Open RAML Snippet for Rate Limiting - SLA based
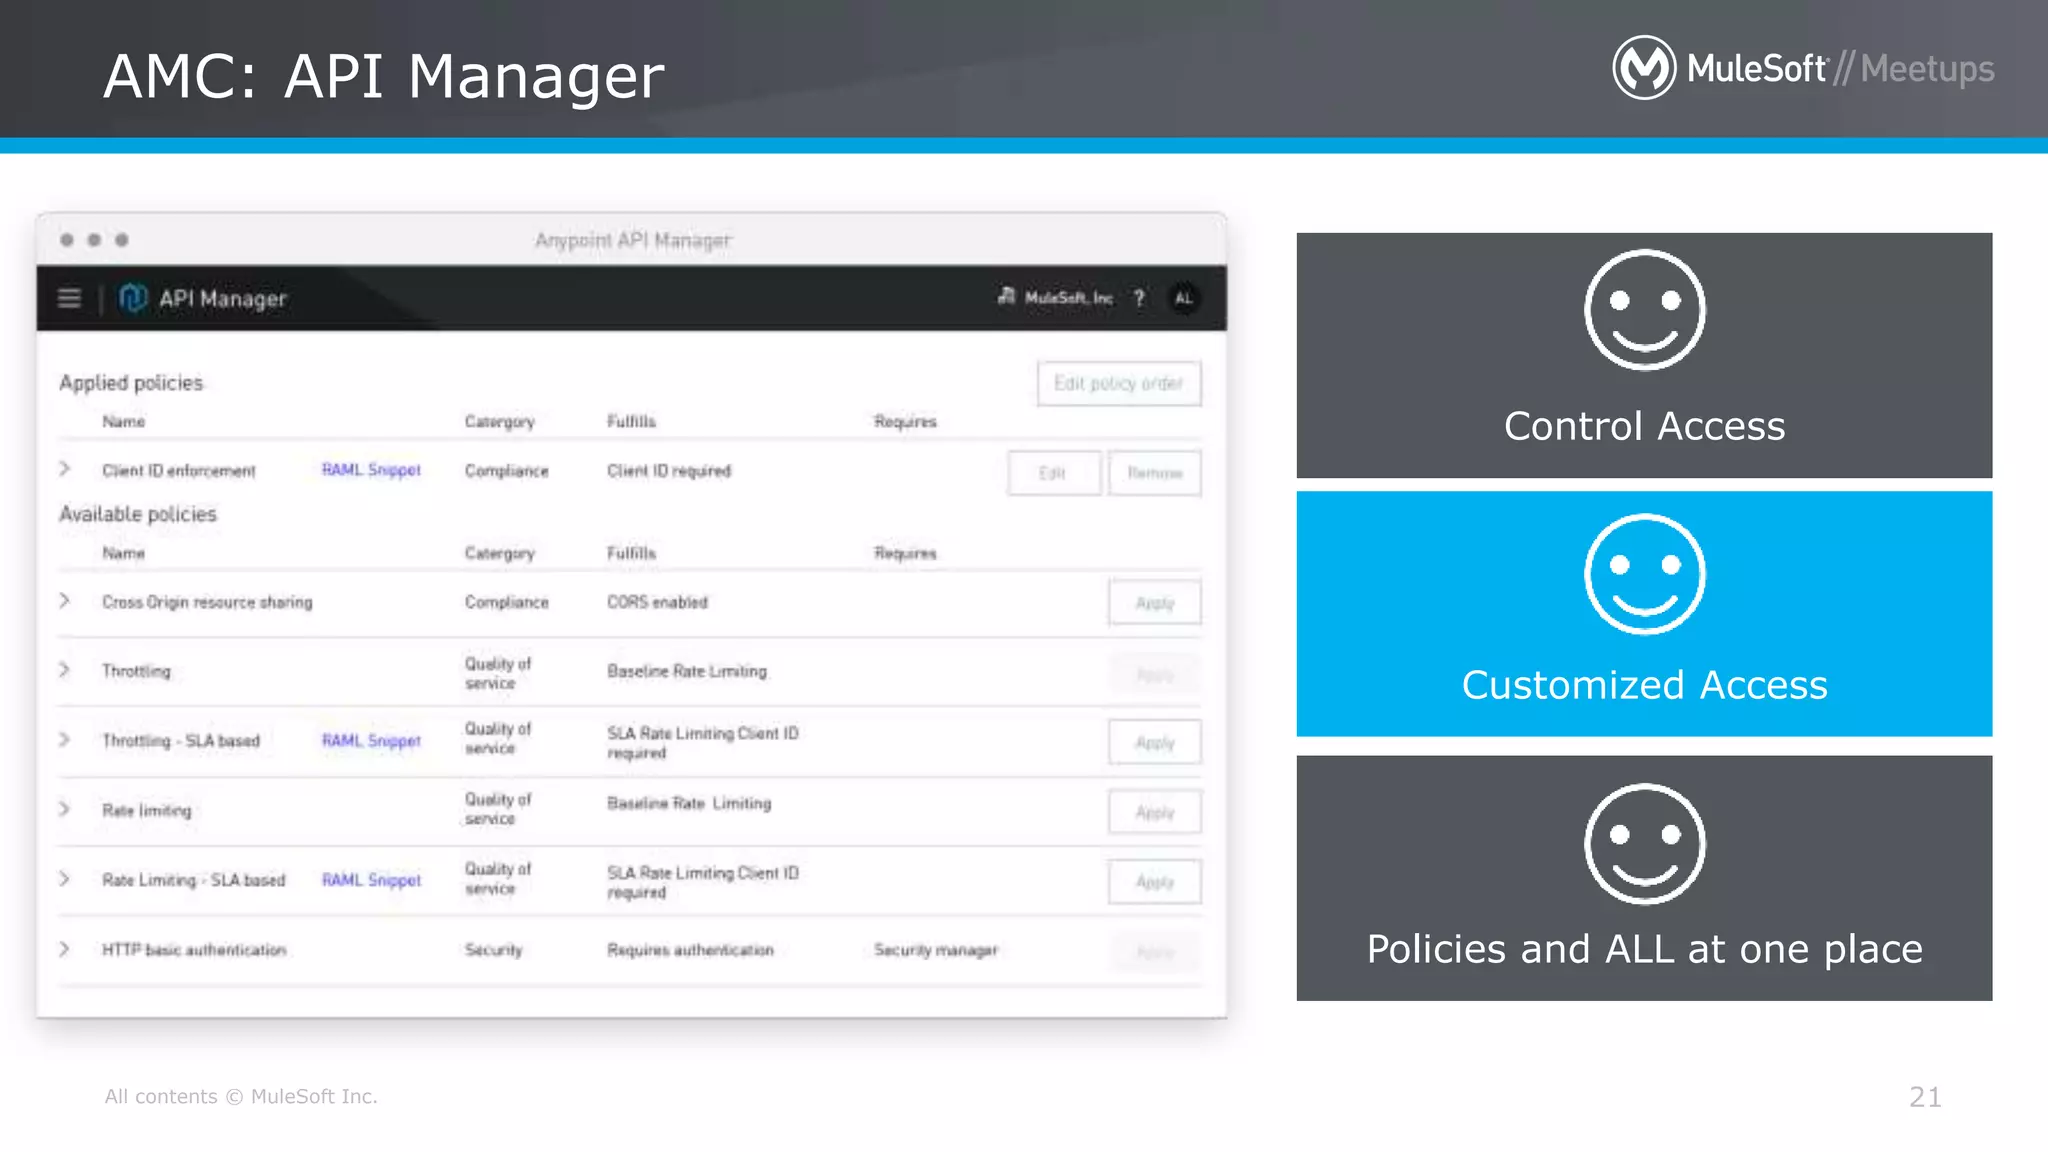Screen dimensions: 2048x1152 pyautogui.click(x=371, y=880)
